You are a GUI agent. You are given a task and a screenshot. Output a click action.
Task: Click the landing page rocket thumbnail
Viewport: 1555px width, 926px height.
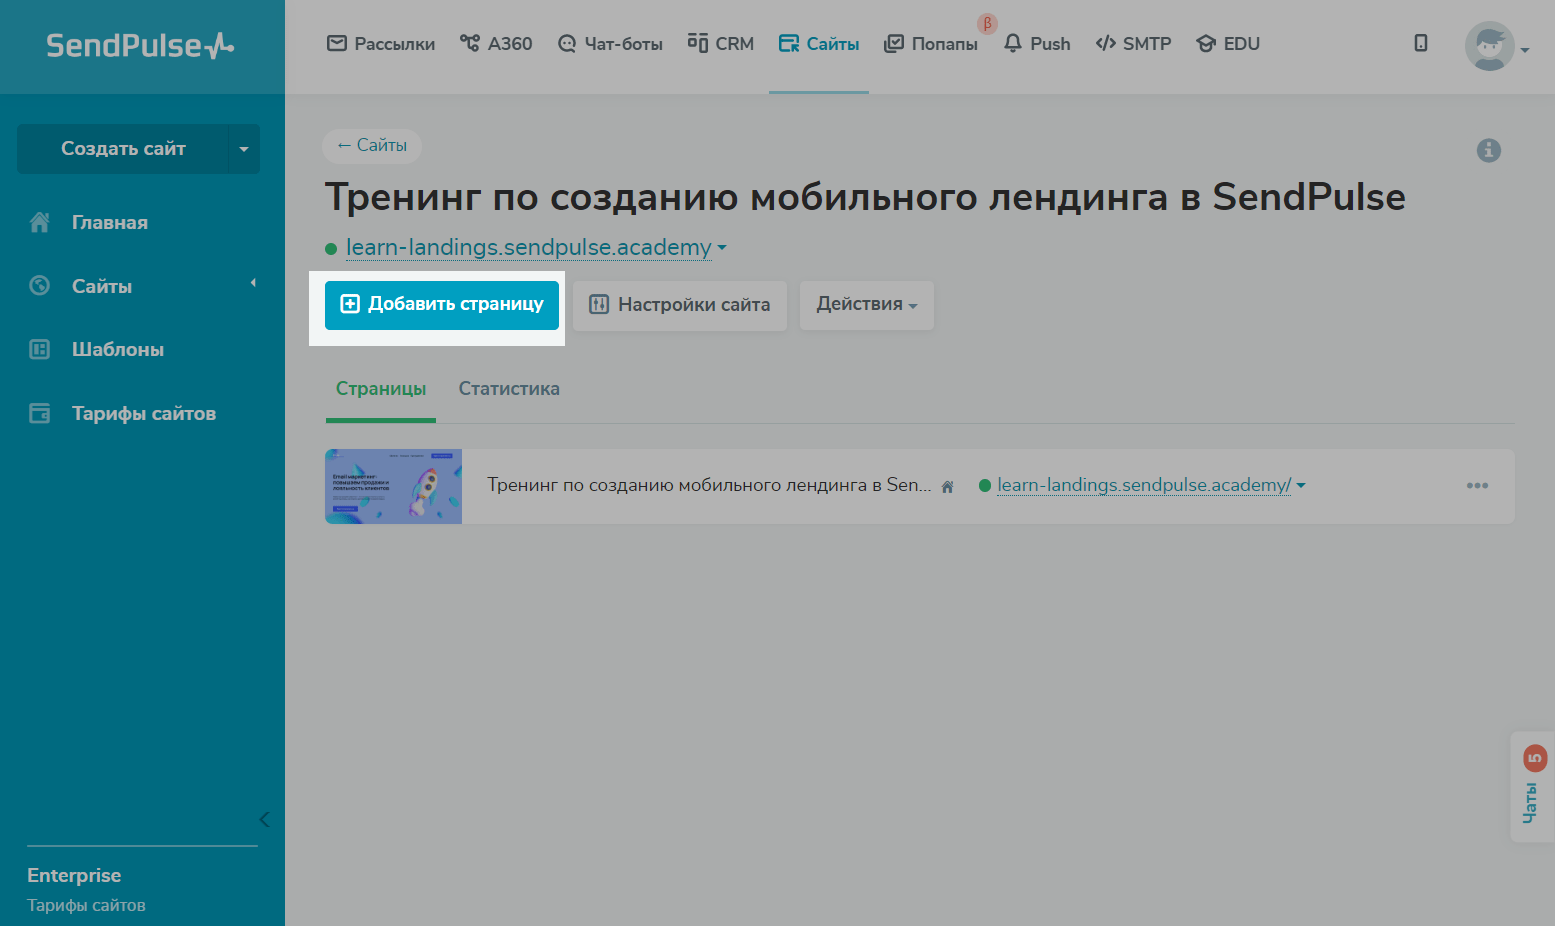click(393, 487)
